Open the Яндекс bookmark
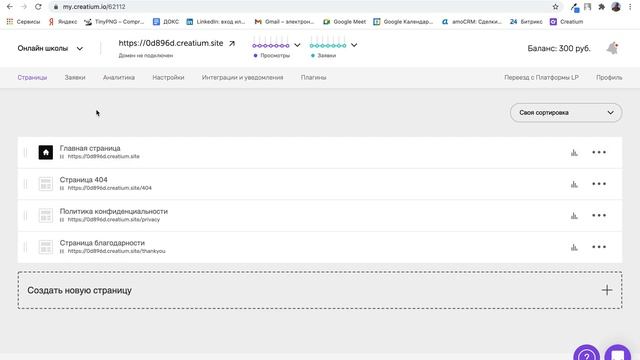This screenshot has height=360, width=640. pyautogui.click(x=63, y=22)
